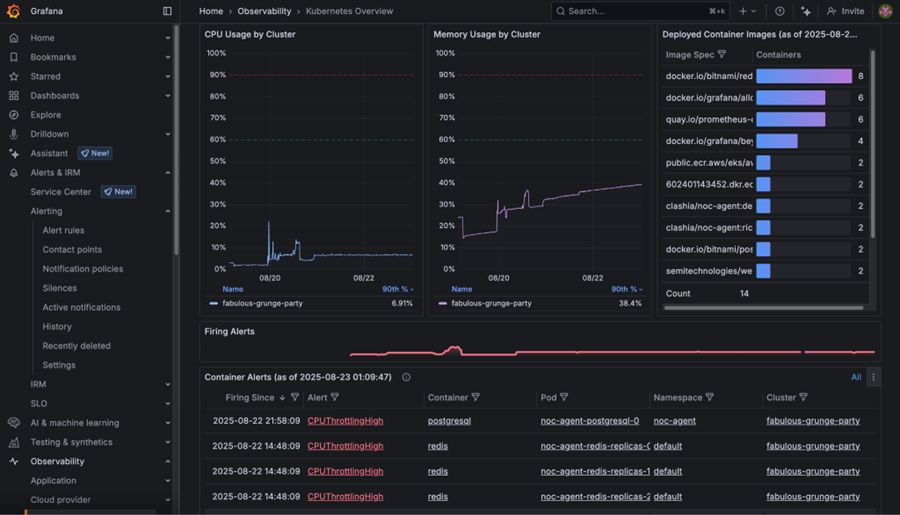Expand the Home menu chevron
The image size is (900, 515).
(x=168, y=38)
